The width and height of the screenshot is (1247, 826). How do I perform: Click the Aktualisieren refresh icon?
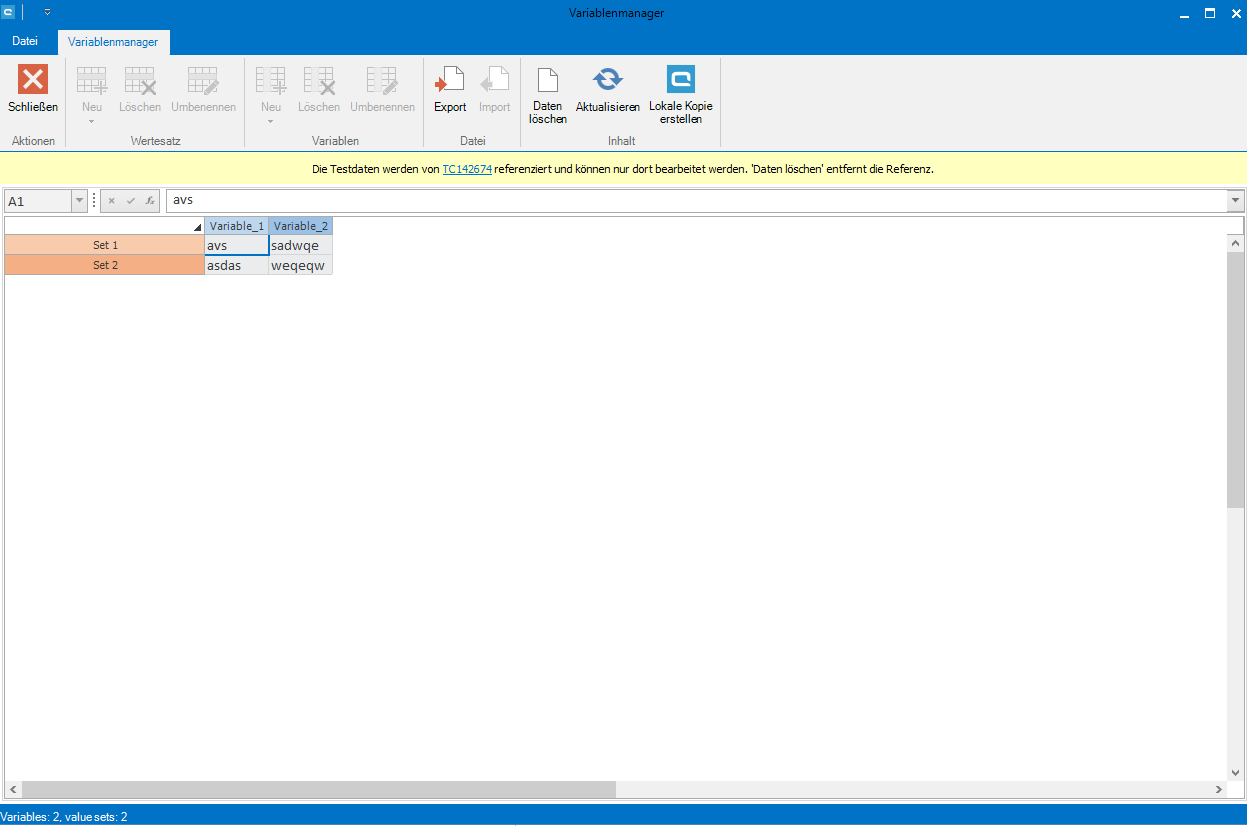point(607,80)
